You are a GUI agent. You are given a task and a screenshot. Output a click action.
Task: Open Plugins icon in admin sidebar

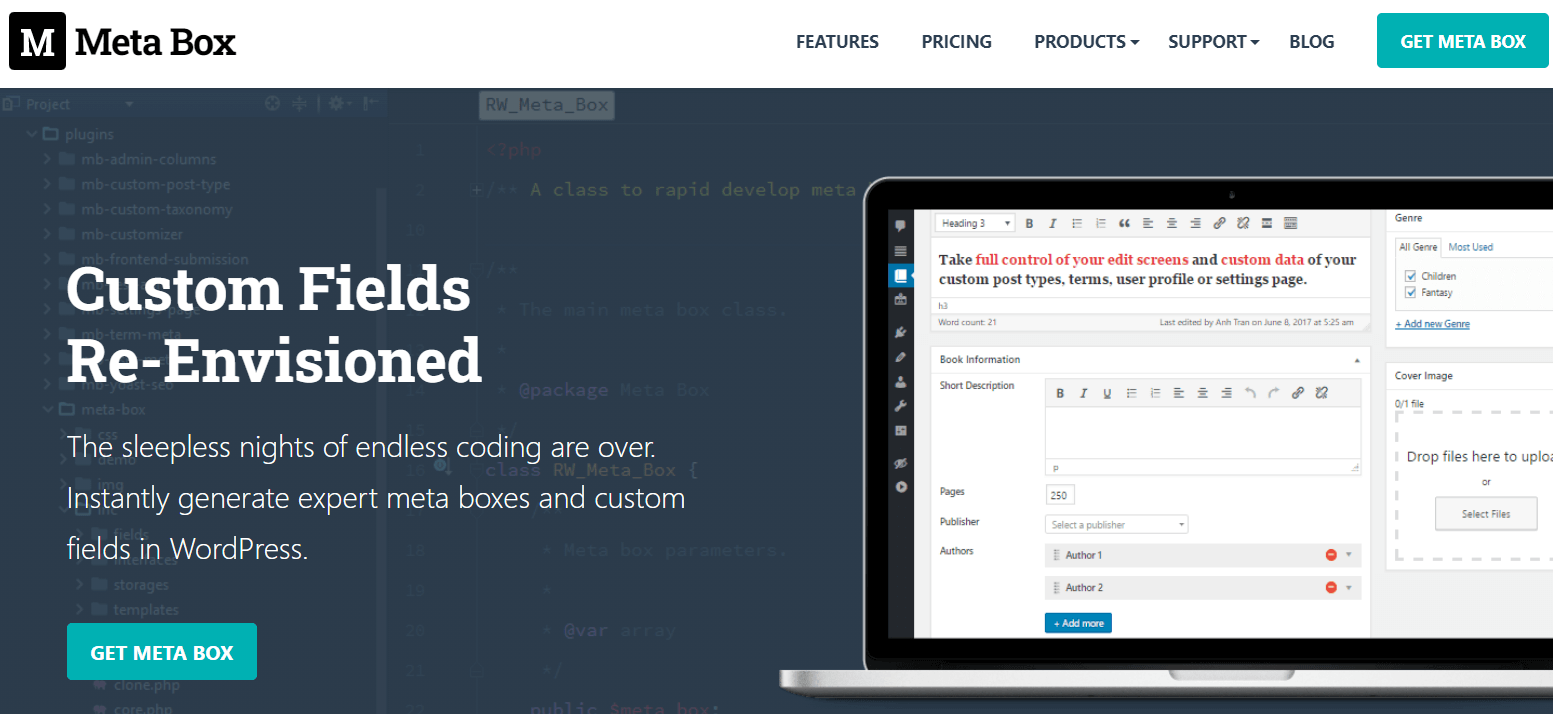point(901,332)
